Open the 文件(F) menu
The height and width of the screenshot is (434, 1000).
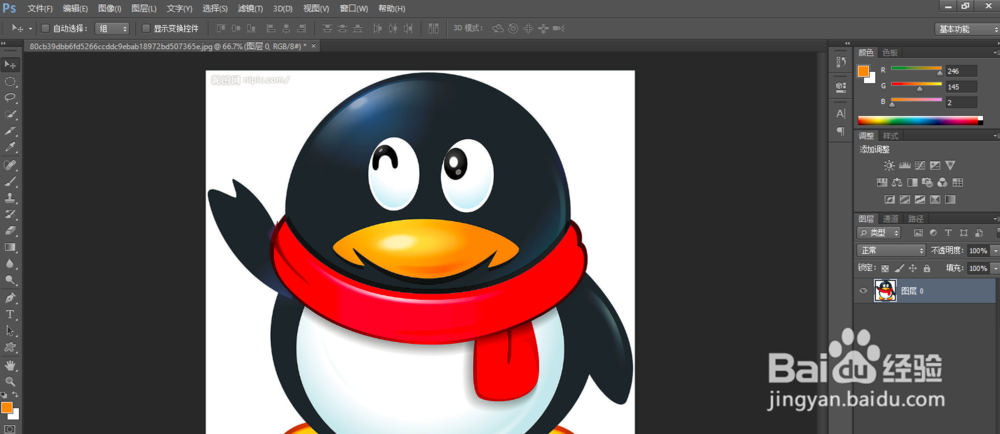[x=40, y=9]
